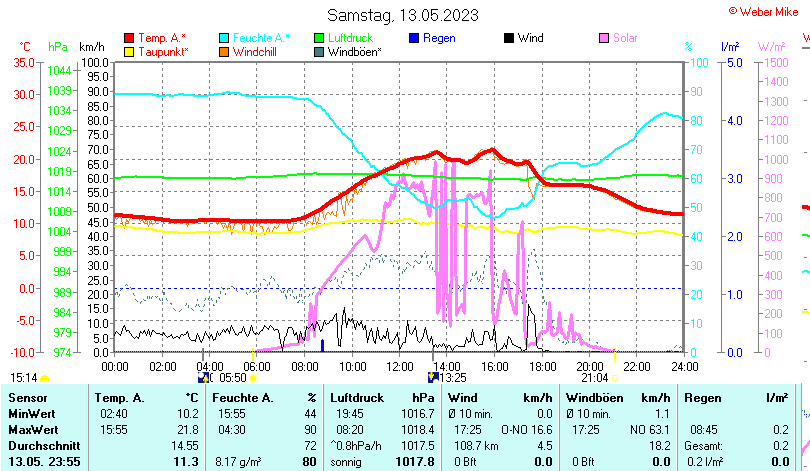Click the W/m² axis unit label
This screenshot has width=810, height=471.
(x=771, y=47)
